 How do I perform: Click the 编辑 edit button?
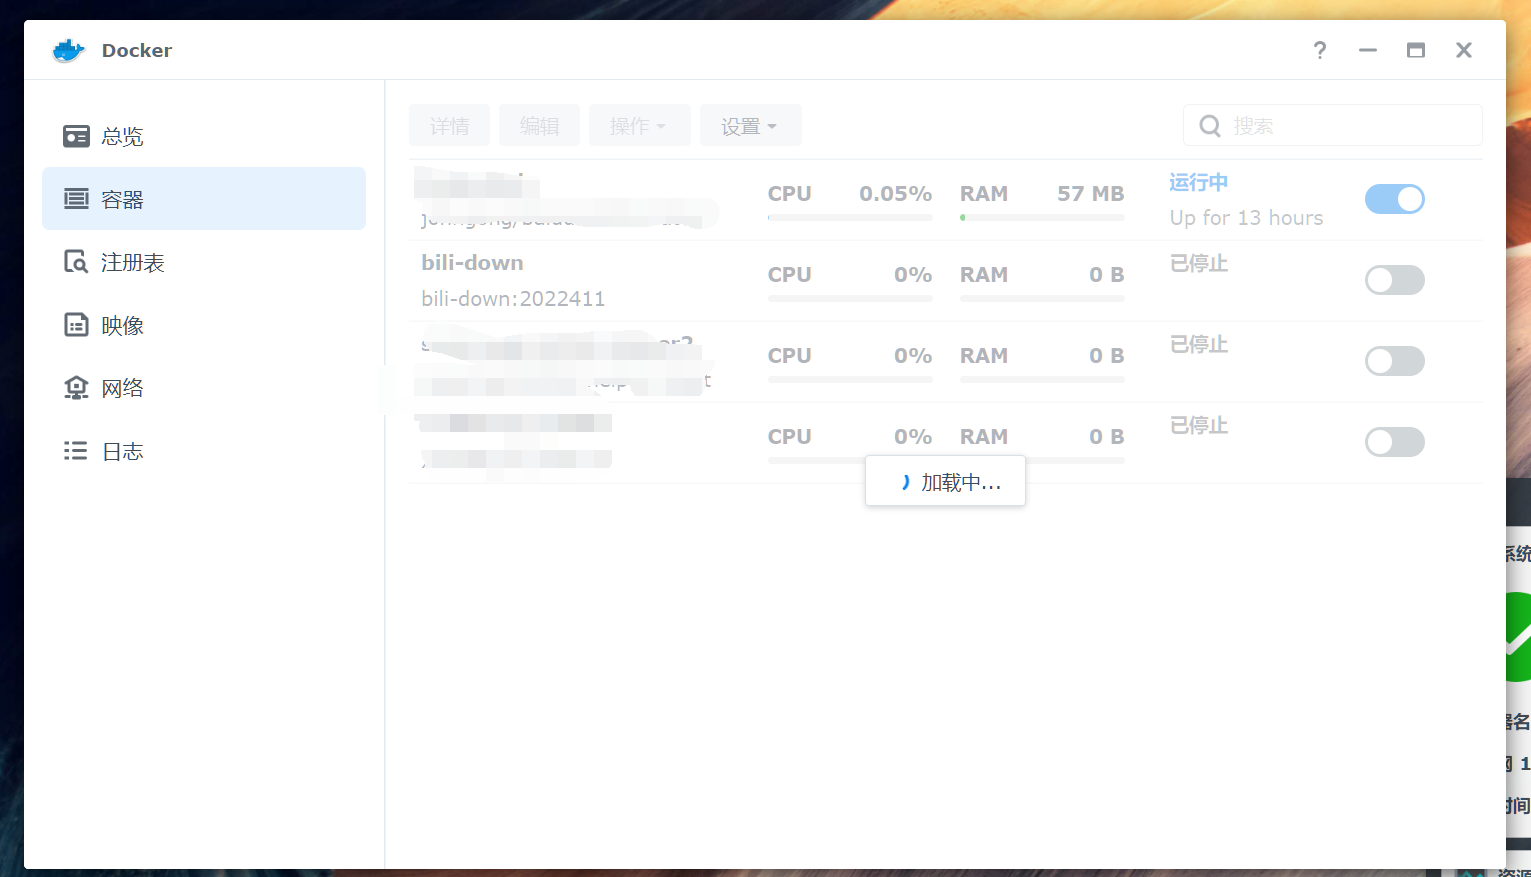pyautogui.click(x=540, y=126)
